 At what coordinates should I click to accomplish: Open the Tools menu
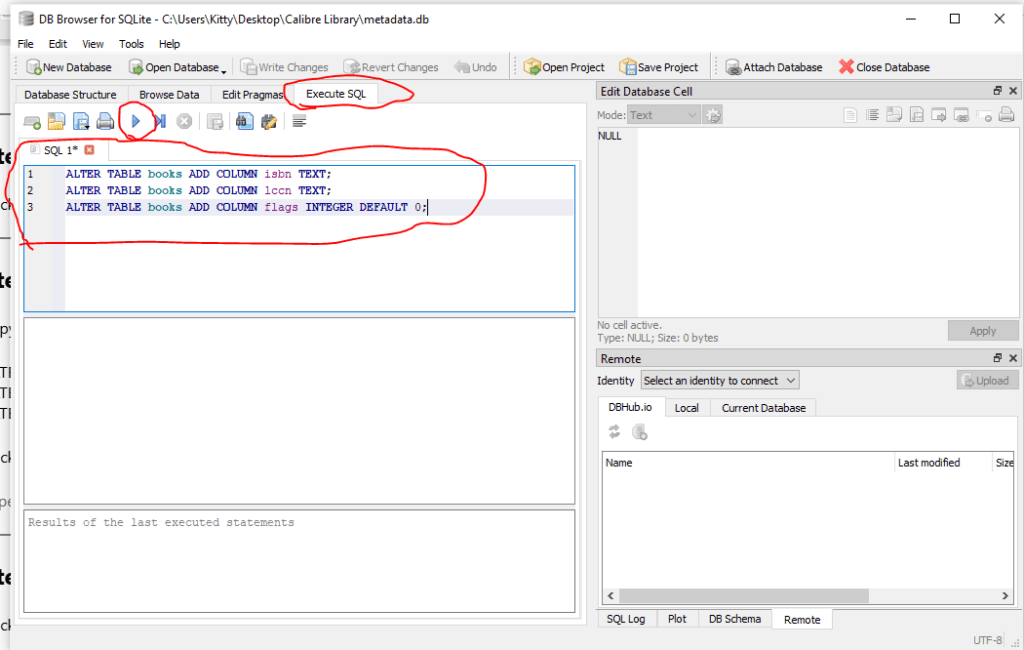[131, 44]
